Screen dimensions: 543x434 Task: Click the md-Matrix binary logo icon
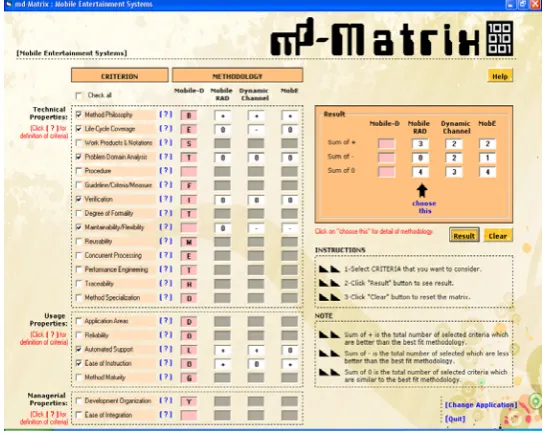[500, 38]
